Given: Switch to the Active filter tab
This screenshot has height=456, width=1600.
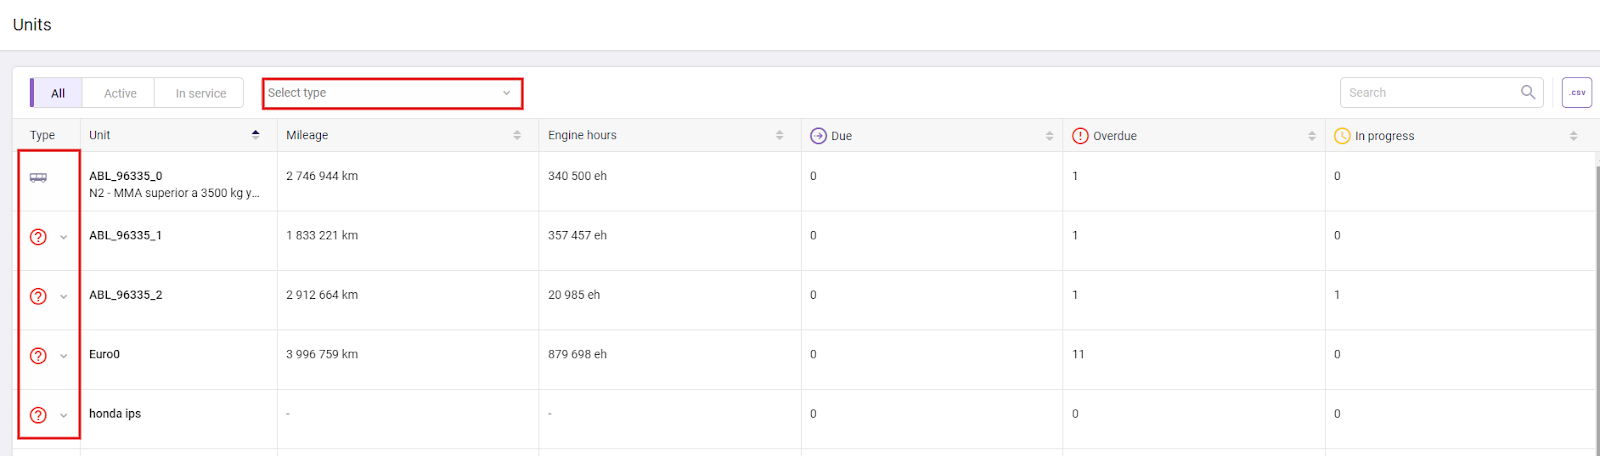Looking at the screenshot, I should click(120, 93).
